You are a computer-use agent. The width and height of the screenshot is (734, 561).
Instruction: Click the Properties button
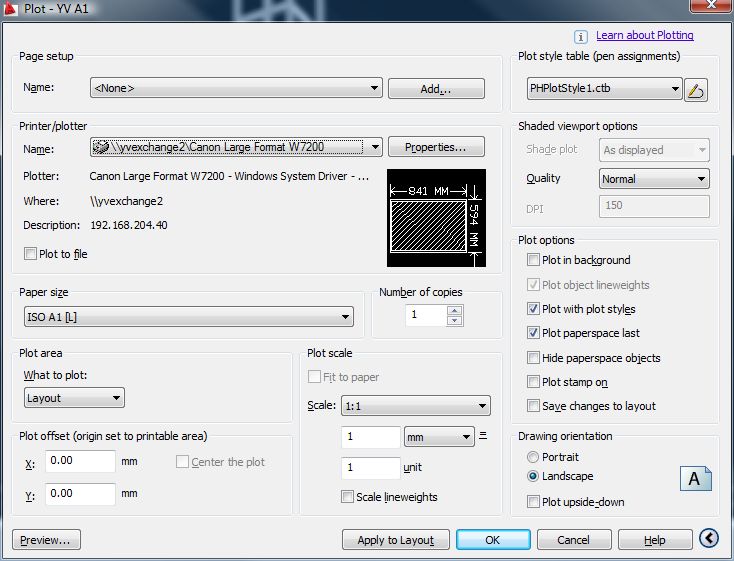pos(435,147)
